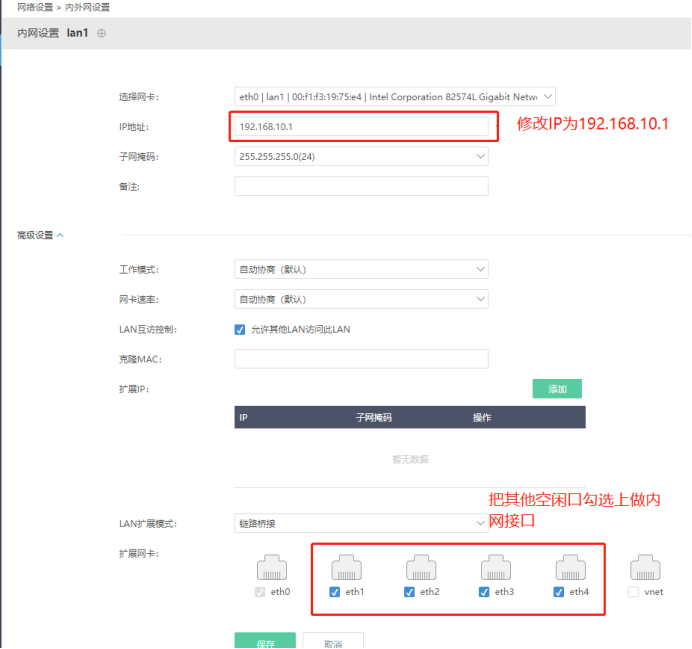Click the vnet network port icon
The width and height of the screenshot is (692, 649).
coord(645,569)
